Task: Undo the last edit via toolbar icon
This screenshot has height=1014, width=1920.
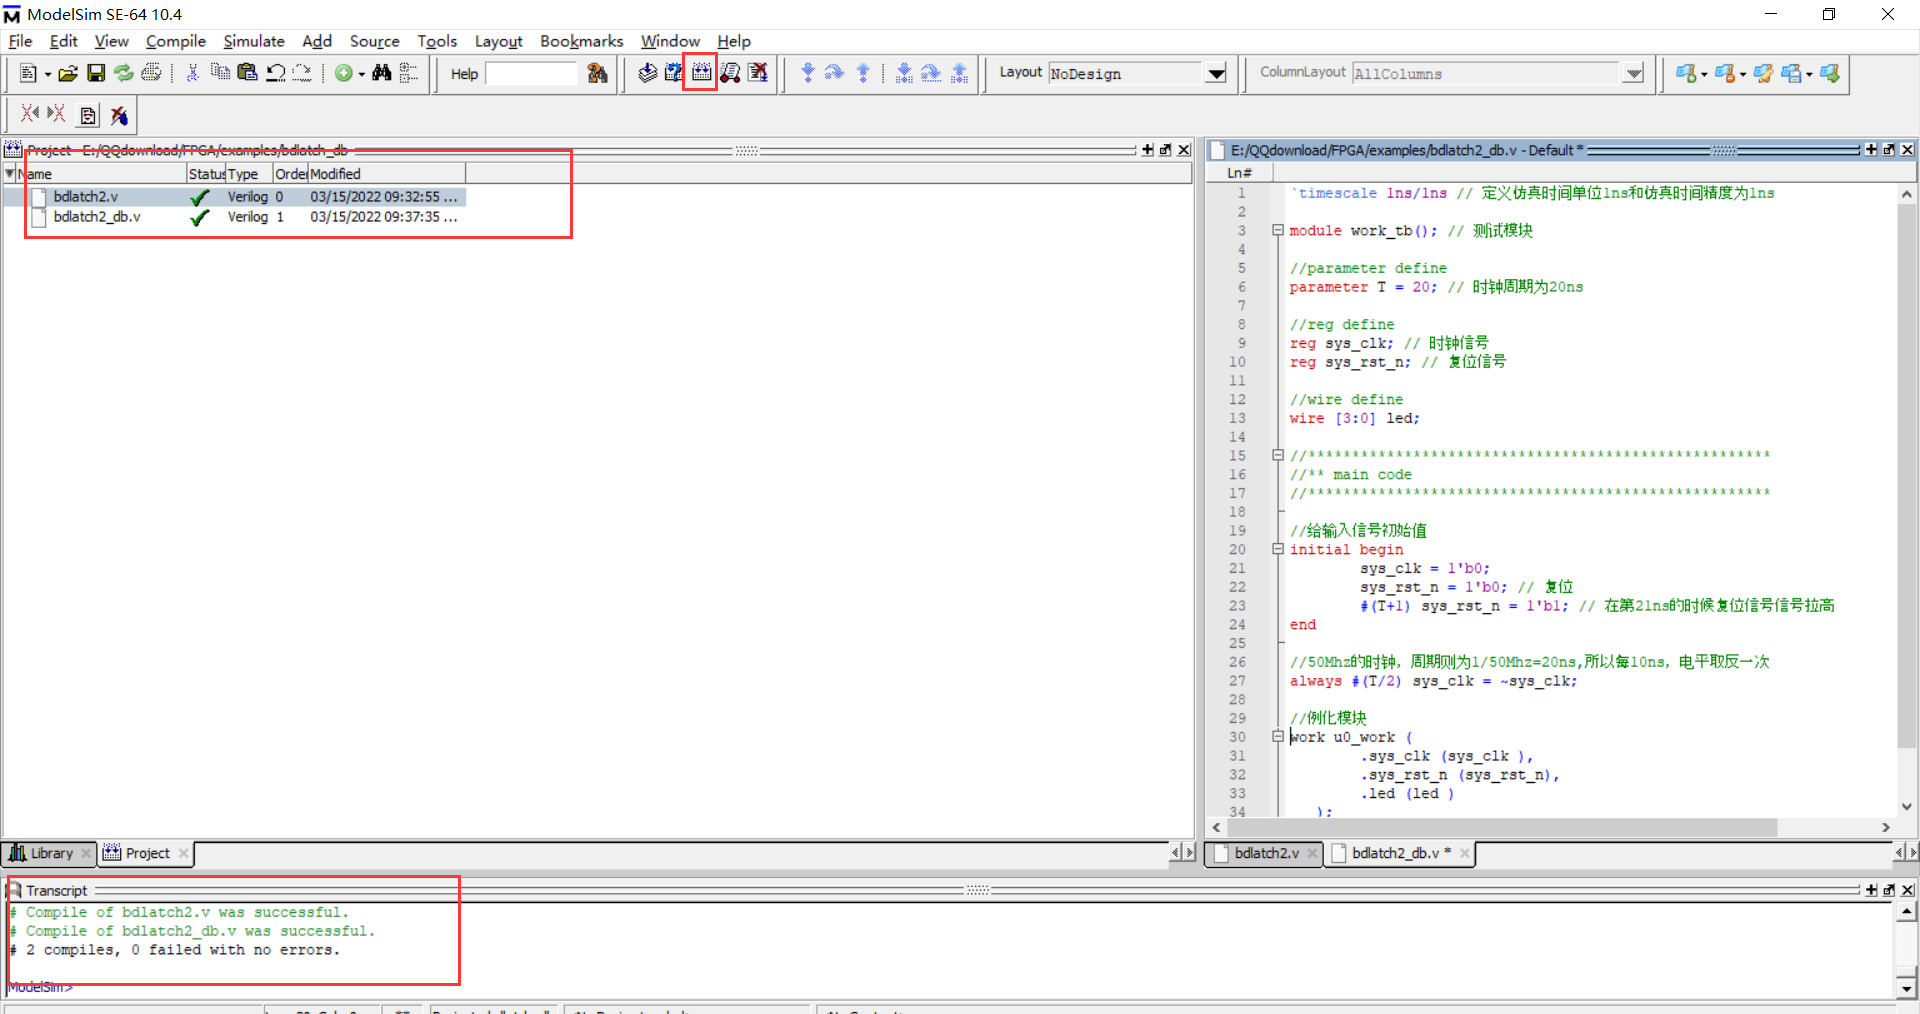Action: (276, 73)
